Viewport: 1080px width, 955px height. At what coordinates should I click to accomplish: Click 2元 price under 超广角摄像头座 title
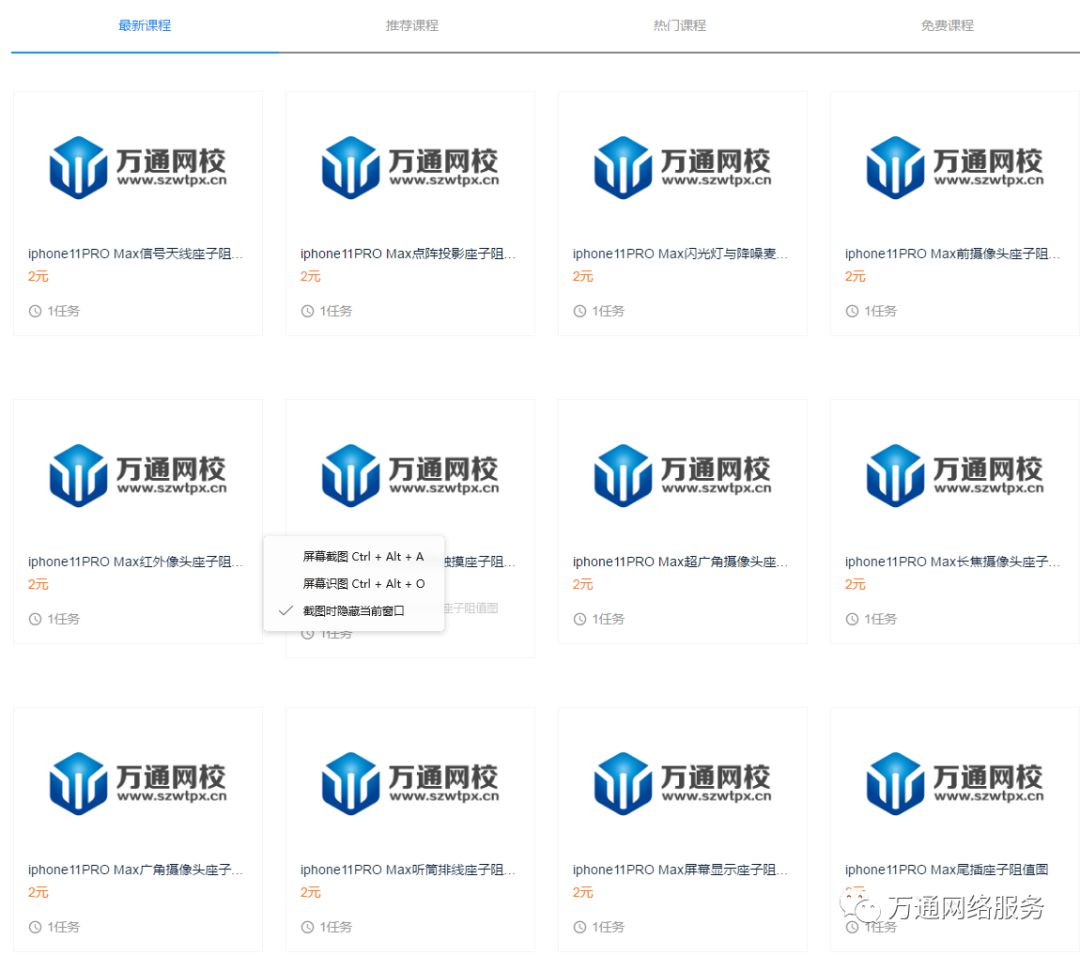[x=583, y=584]
